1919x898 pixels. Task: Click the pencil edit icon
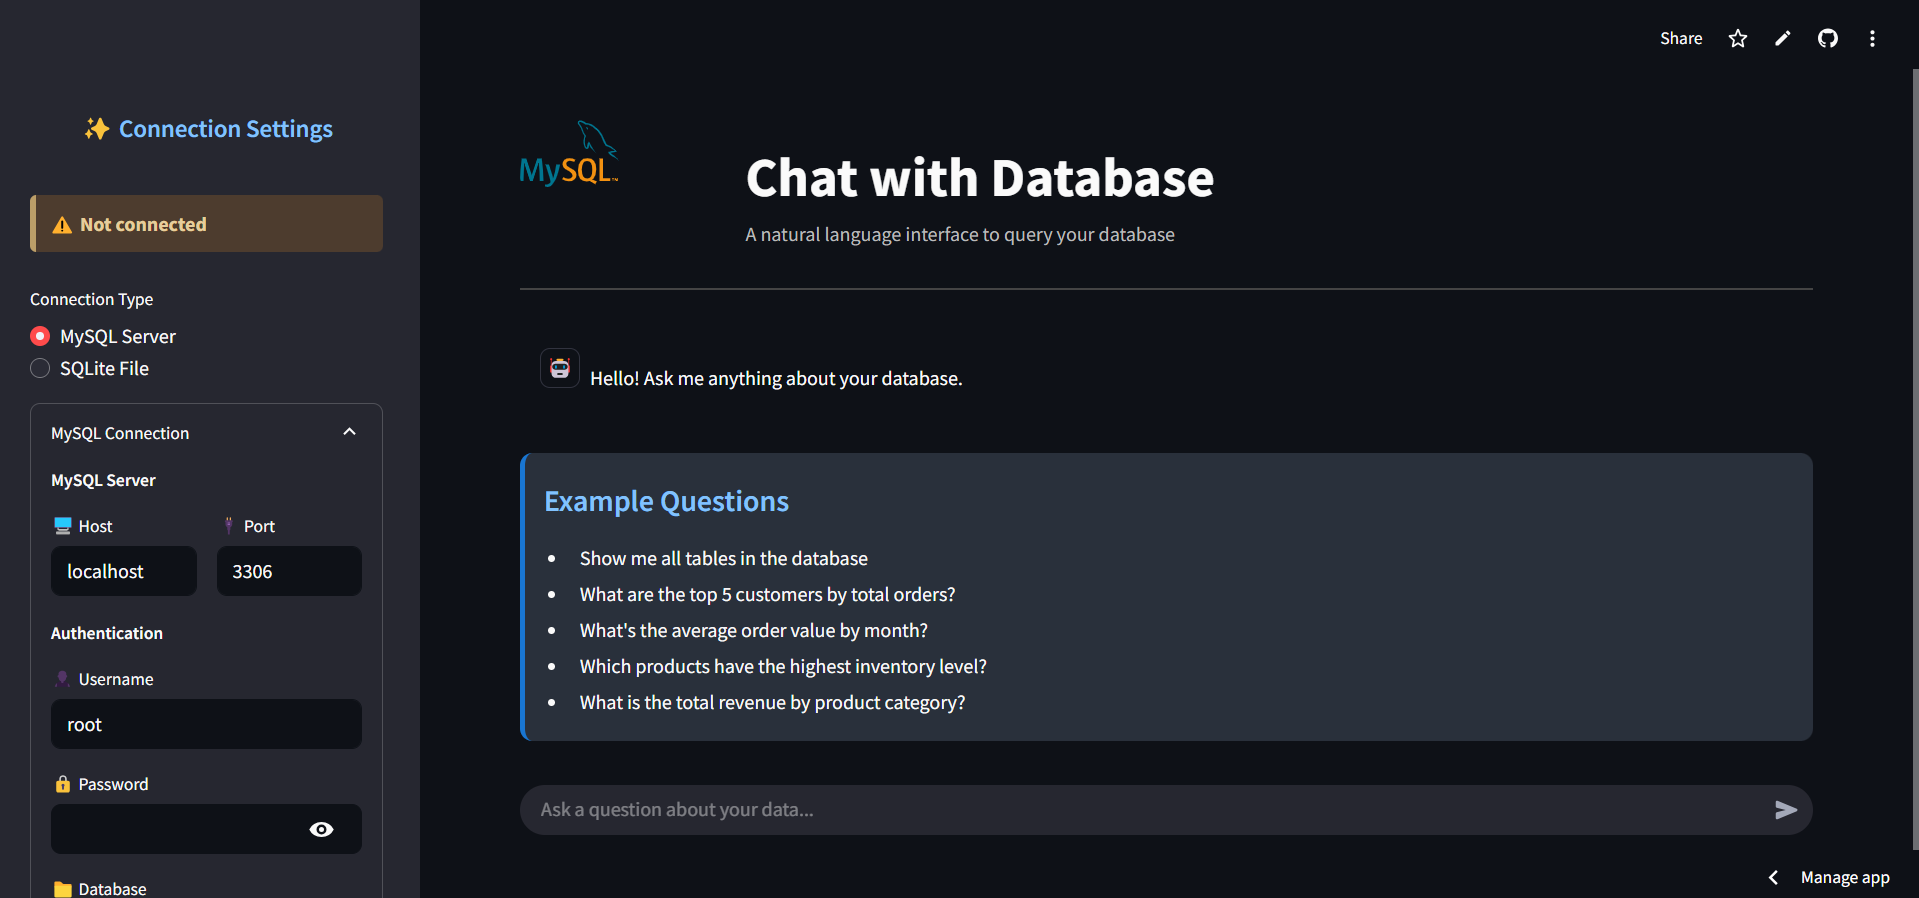coord(1782,38)
